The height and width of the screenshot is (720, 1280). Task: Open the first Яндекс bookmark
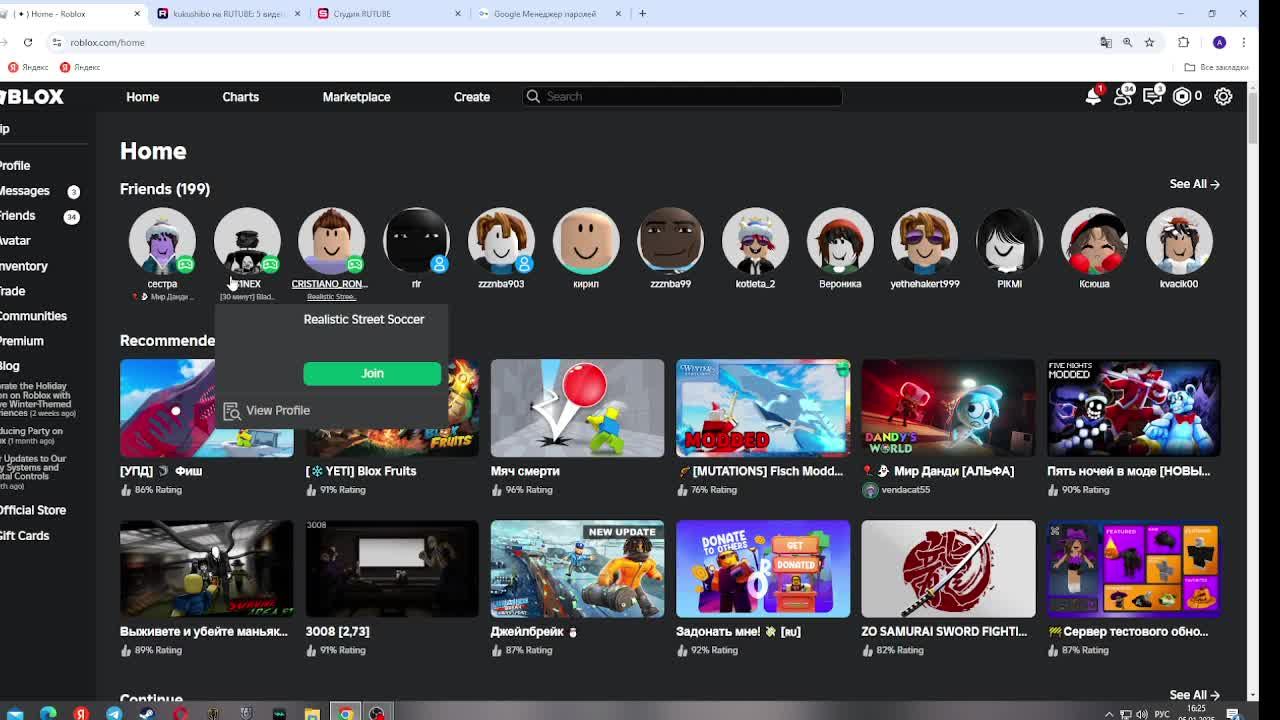(x=28, y=67)
